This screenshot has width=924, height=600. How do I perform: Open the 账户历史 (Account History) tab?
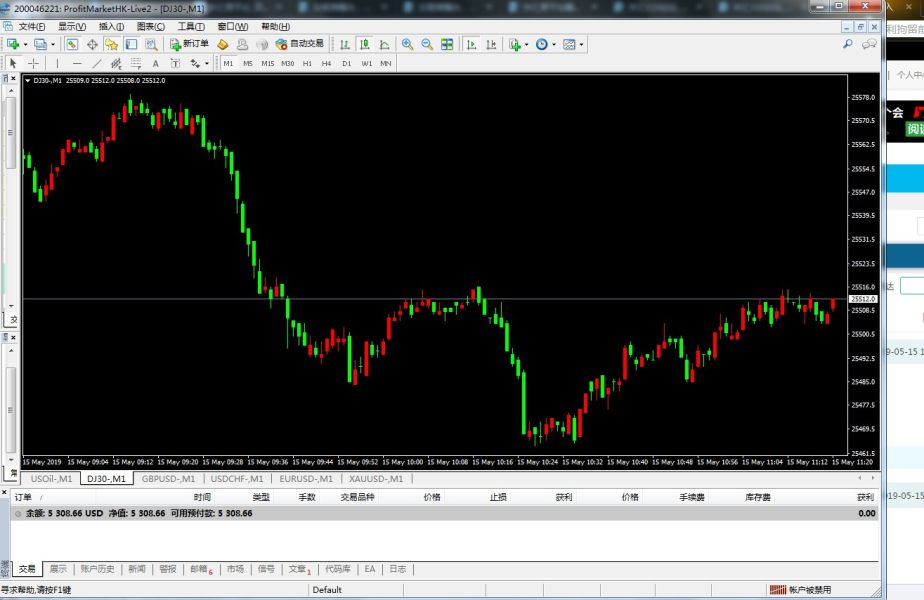97,569
